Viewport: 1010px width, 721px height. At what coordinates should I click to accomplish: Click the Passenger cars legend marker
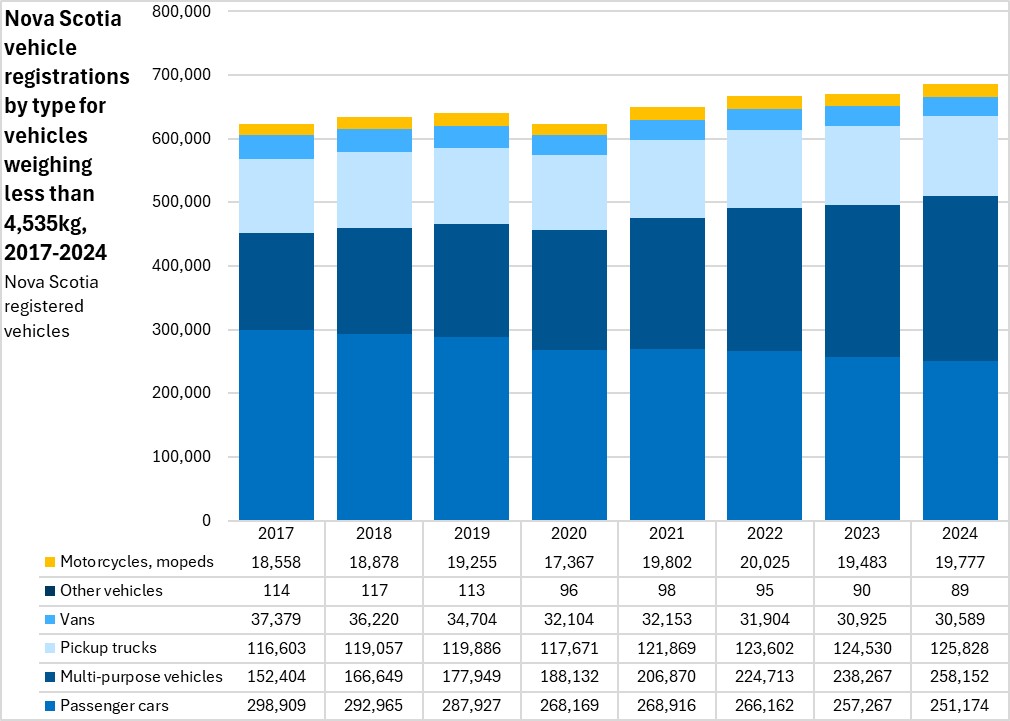[x=48, y=706]
